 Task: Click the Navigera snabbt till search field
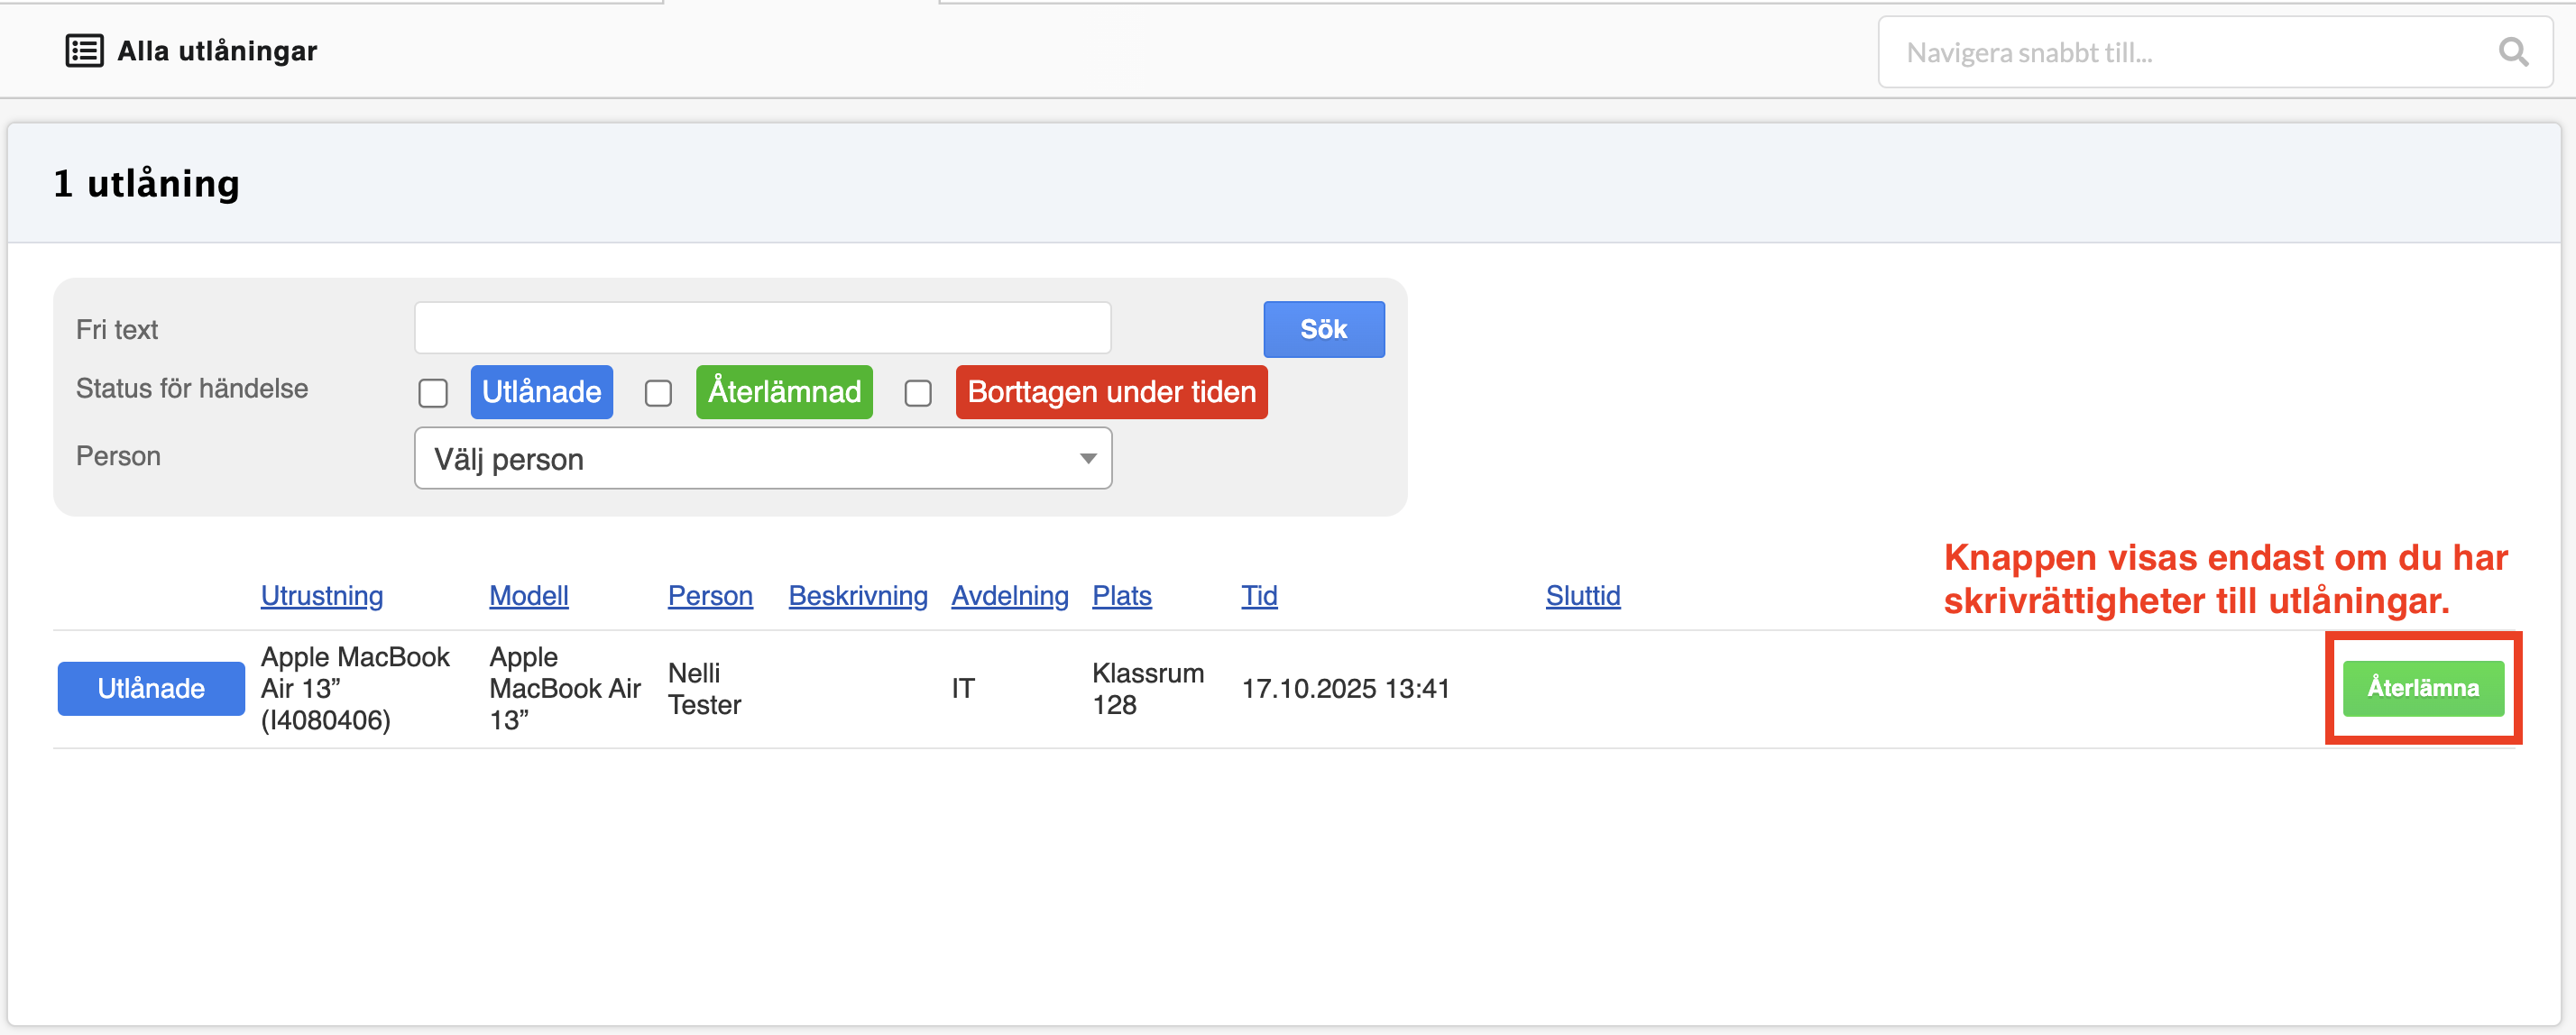[2190, 52]
